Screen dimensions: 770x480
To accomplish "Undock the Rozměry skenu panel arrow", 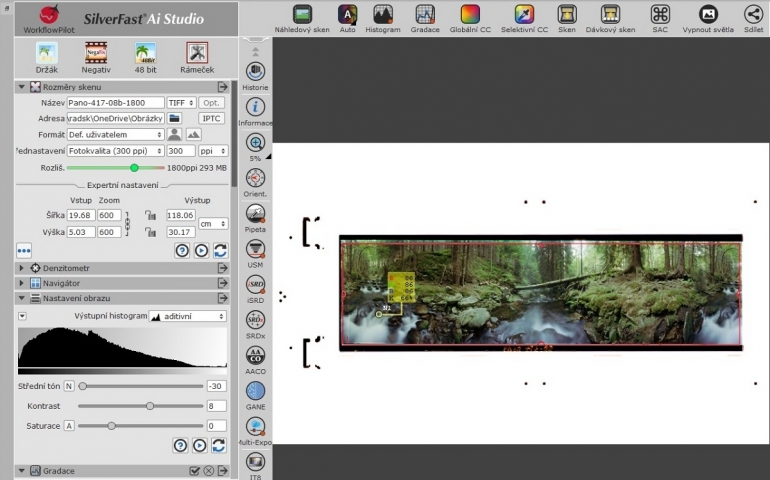I will pos(222,87).
